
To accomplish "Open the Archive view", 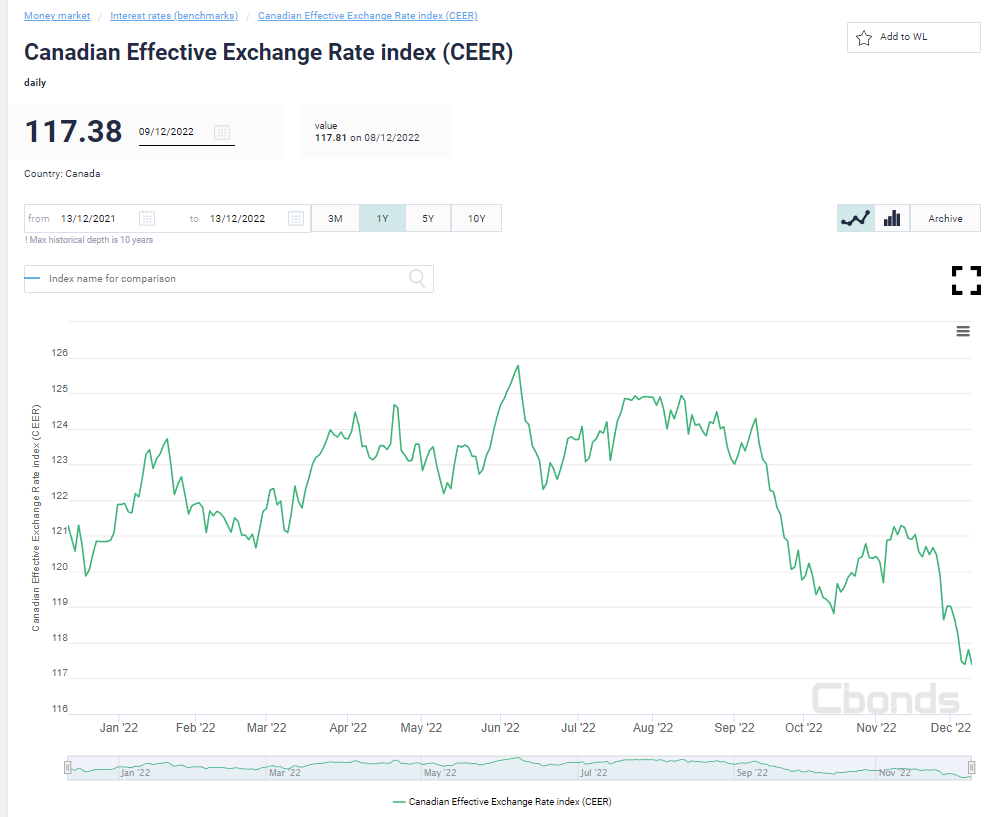I will click(x=945, y=218).
